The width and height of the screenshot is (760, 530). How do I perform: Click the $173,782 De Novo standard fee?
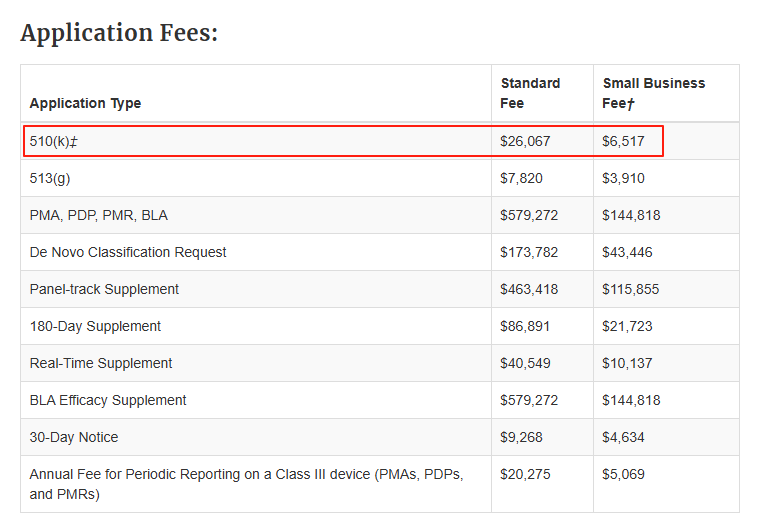pyautogui.click(x=529, y=252)
